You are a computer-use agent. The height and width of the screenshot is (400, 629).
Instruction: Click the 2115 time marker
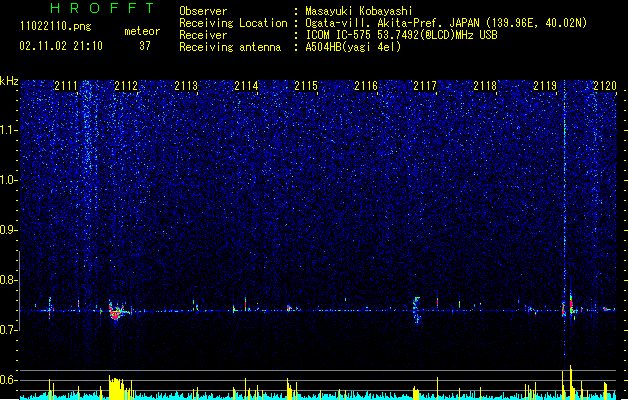(306, 86)
